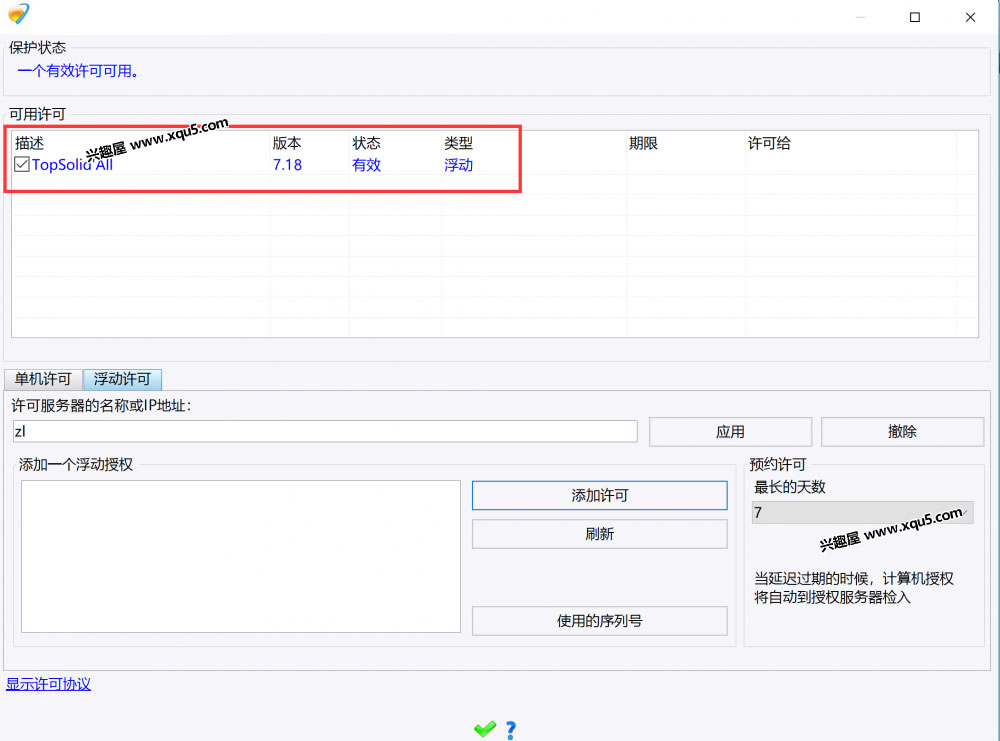Open help via the blue question mark

tap(511, 730)
